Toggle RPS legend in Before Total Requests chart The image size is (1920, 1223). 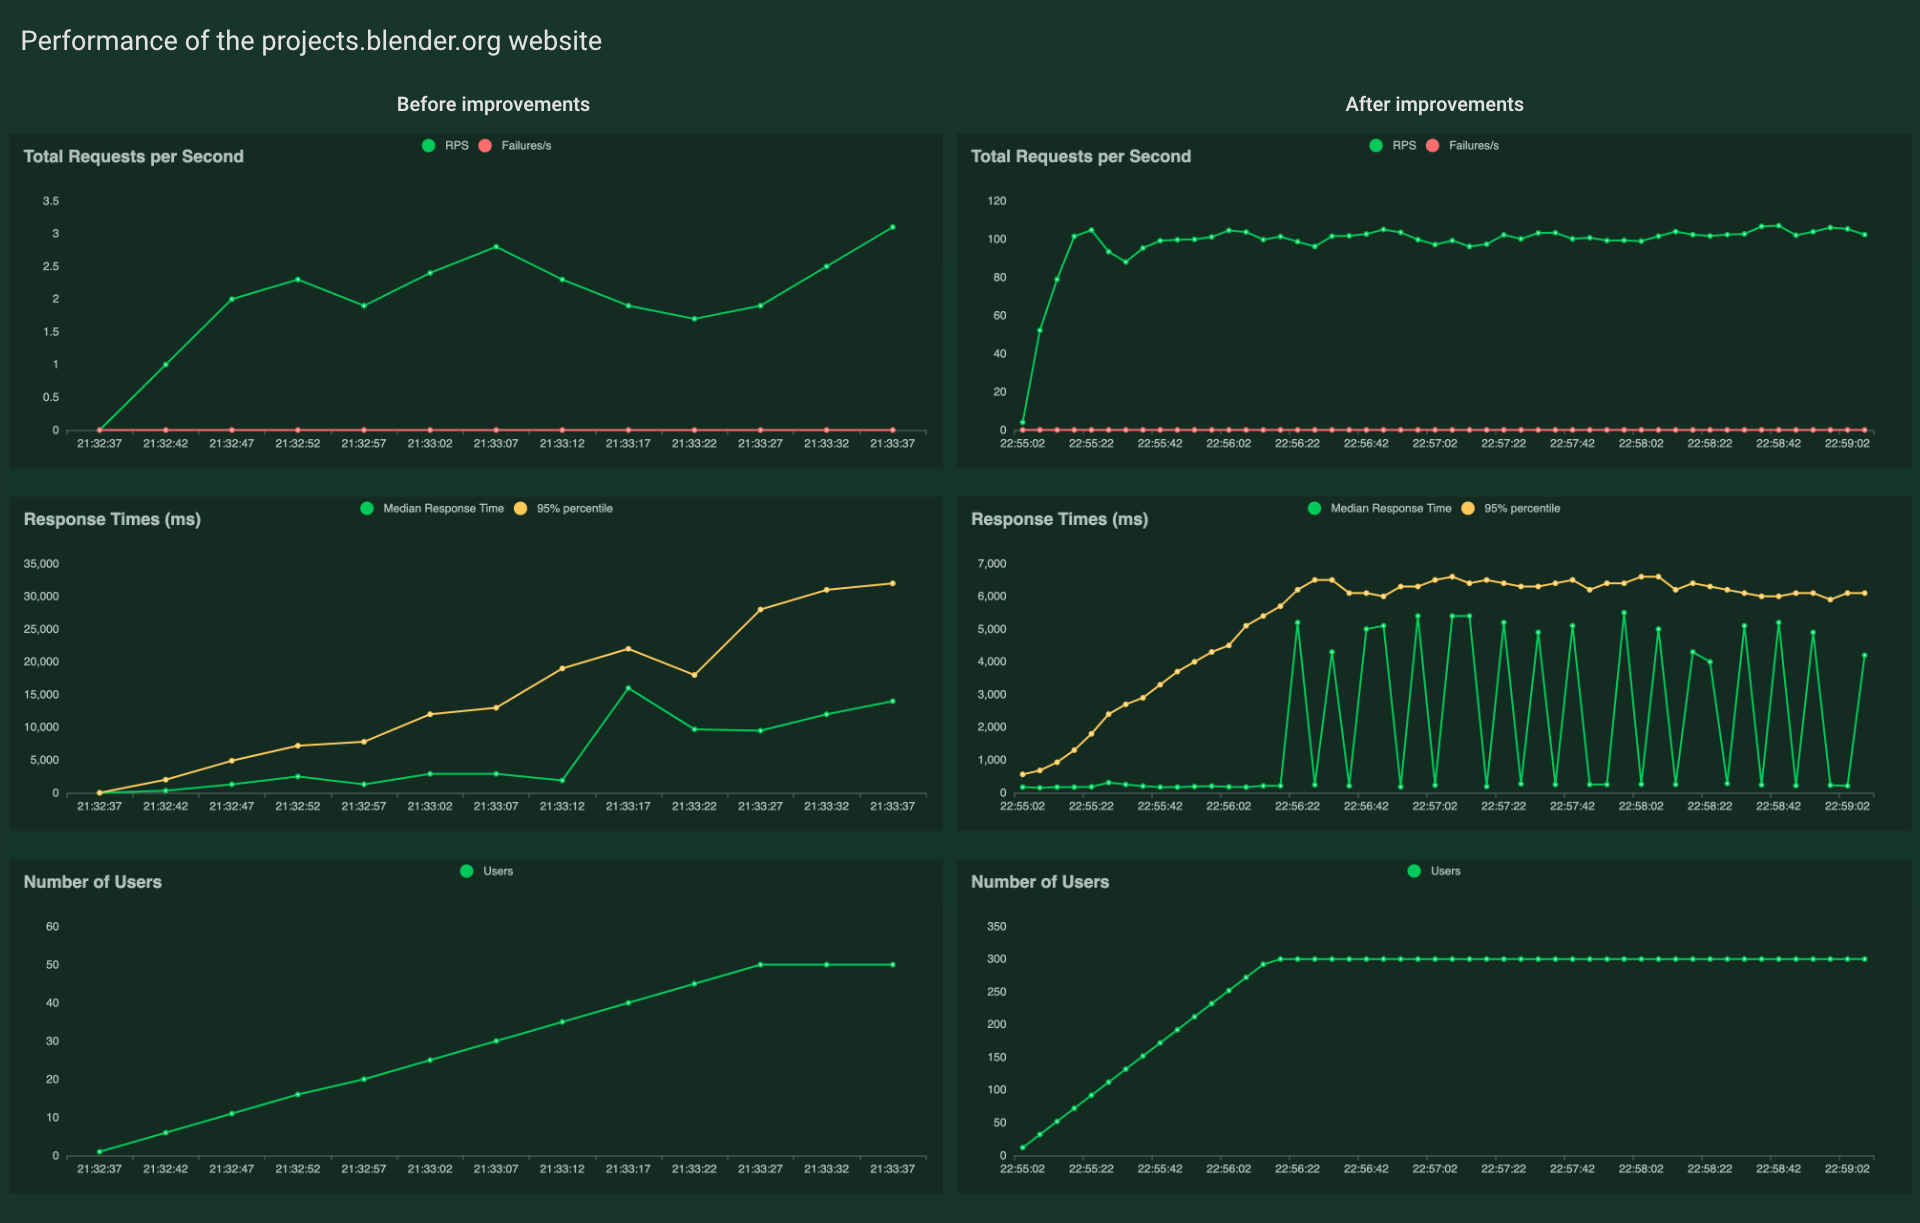coord(445,146)
